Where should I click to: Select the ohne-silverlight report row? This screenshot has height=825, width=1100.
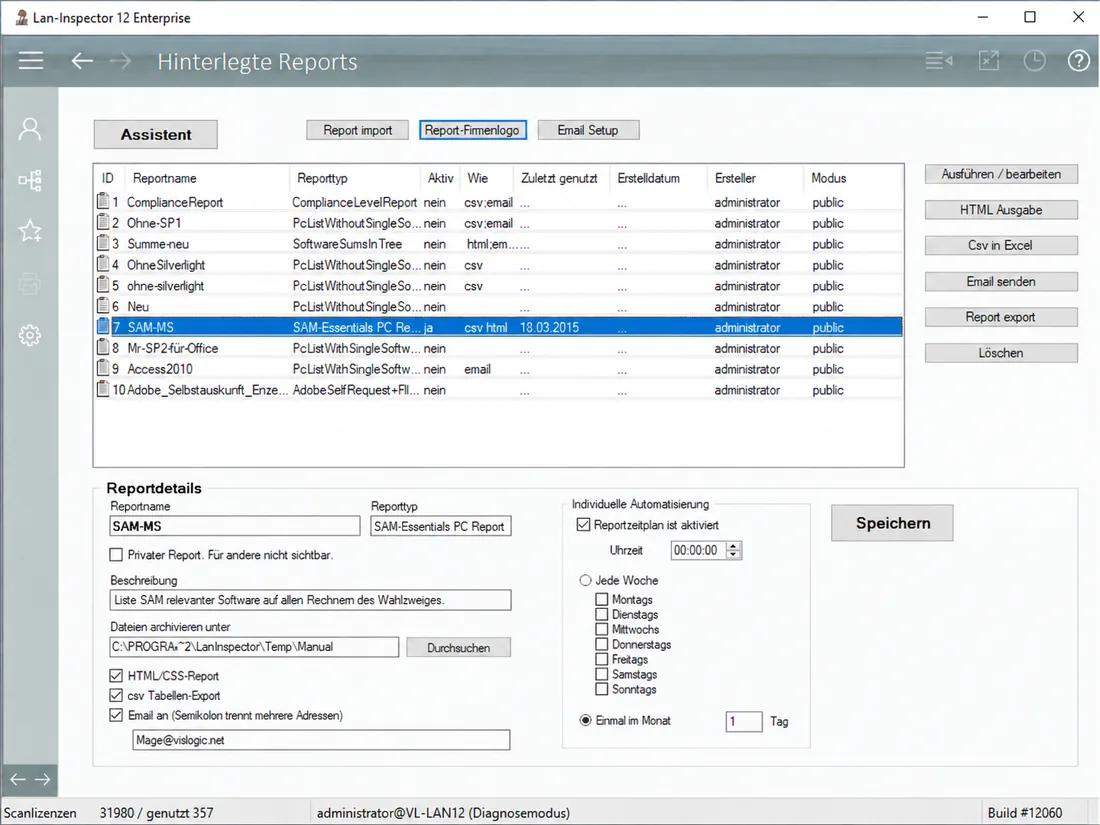(498, 286)
